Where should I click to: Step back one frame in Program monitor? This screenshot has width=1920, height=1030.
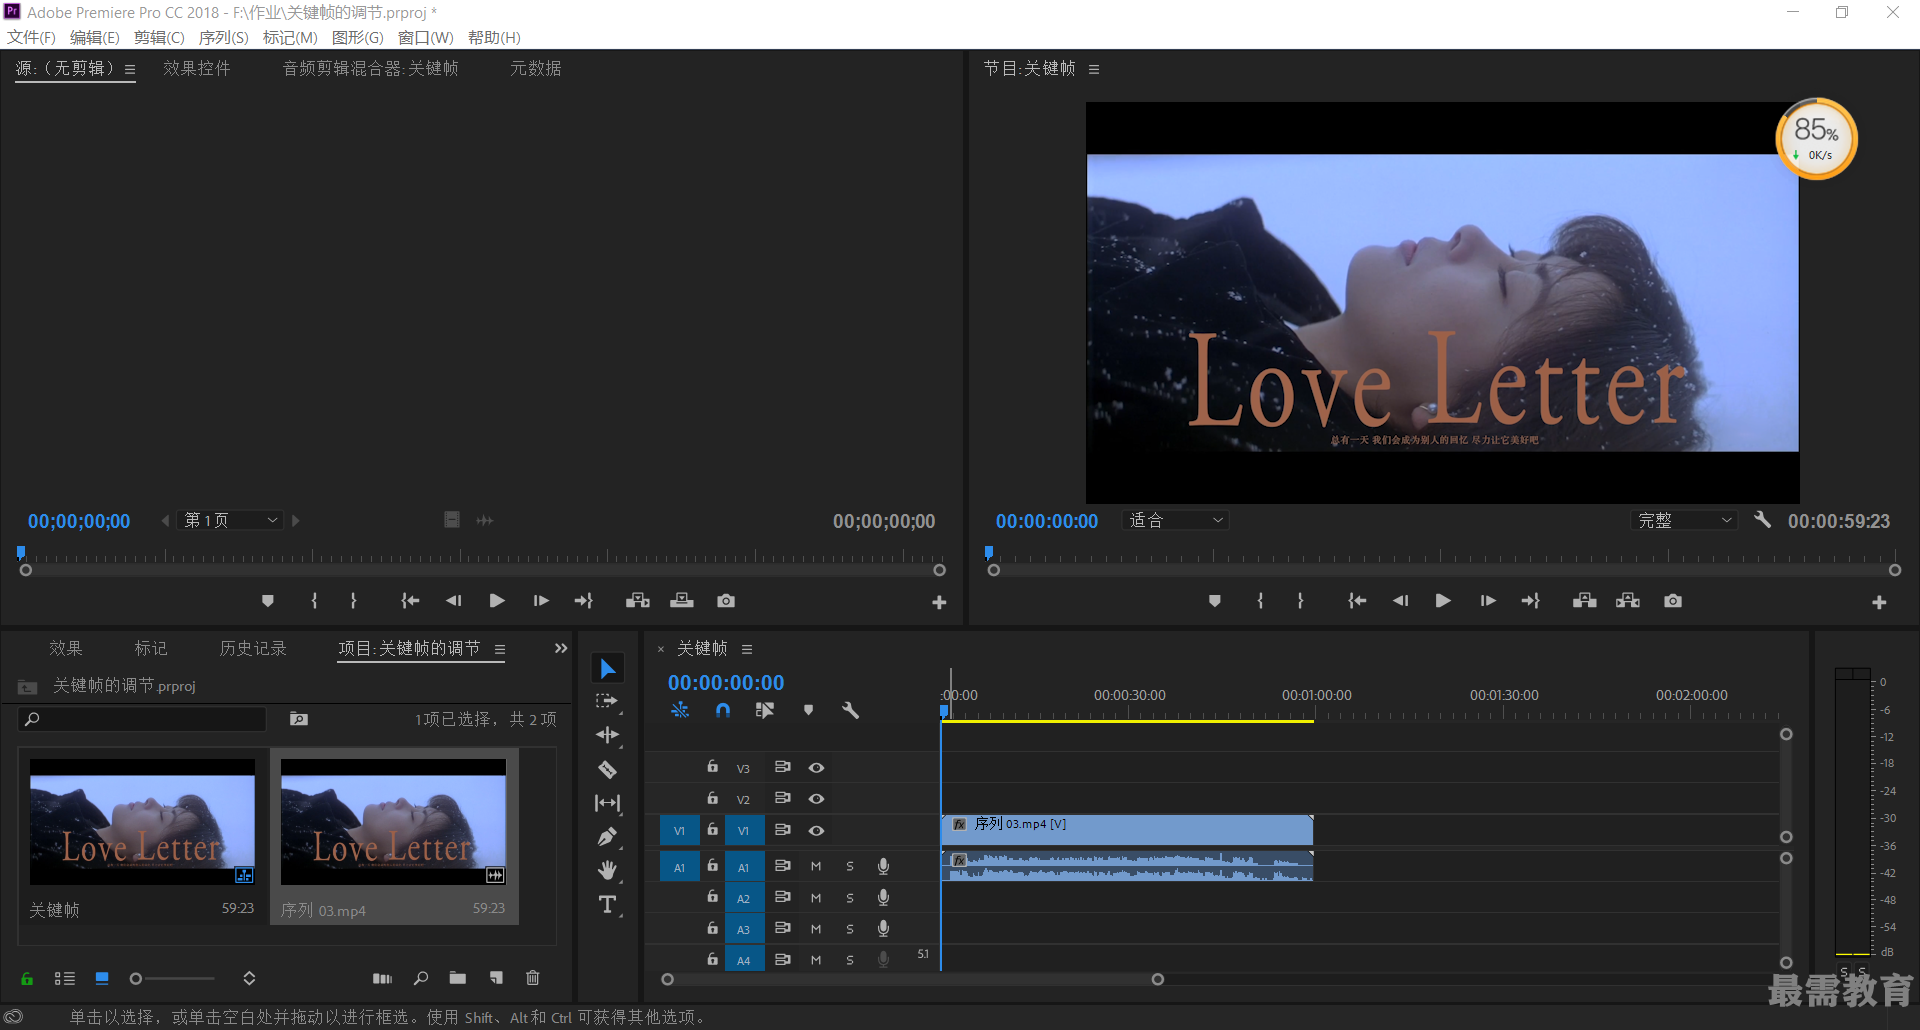[x=1400, y=601]
